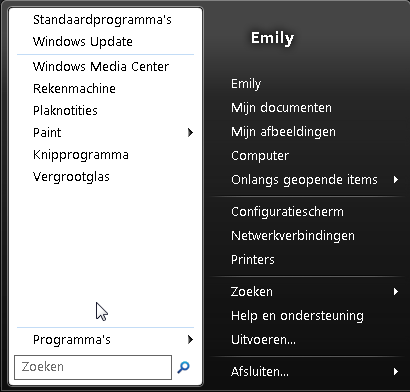Expand the Paint jump list arrow
Image resolution: width=410 pixels, height=392 pixels.
point(190,133)
